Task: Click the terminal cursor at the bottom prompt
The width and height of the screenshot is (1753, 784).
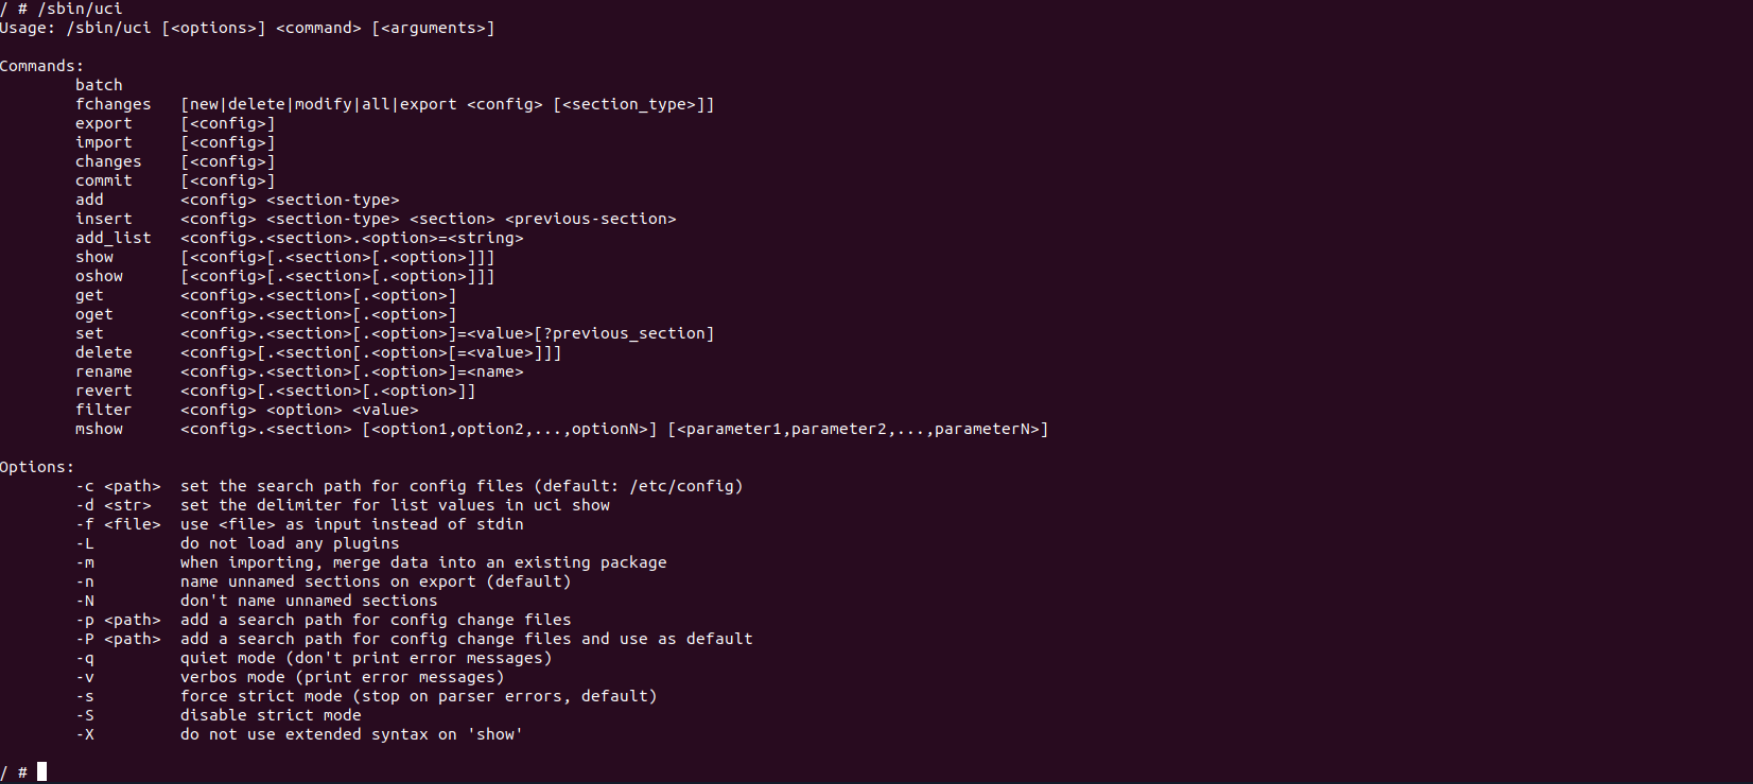Action: (x=42, y=772)
